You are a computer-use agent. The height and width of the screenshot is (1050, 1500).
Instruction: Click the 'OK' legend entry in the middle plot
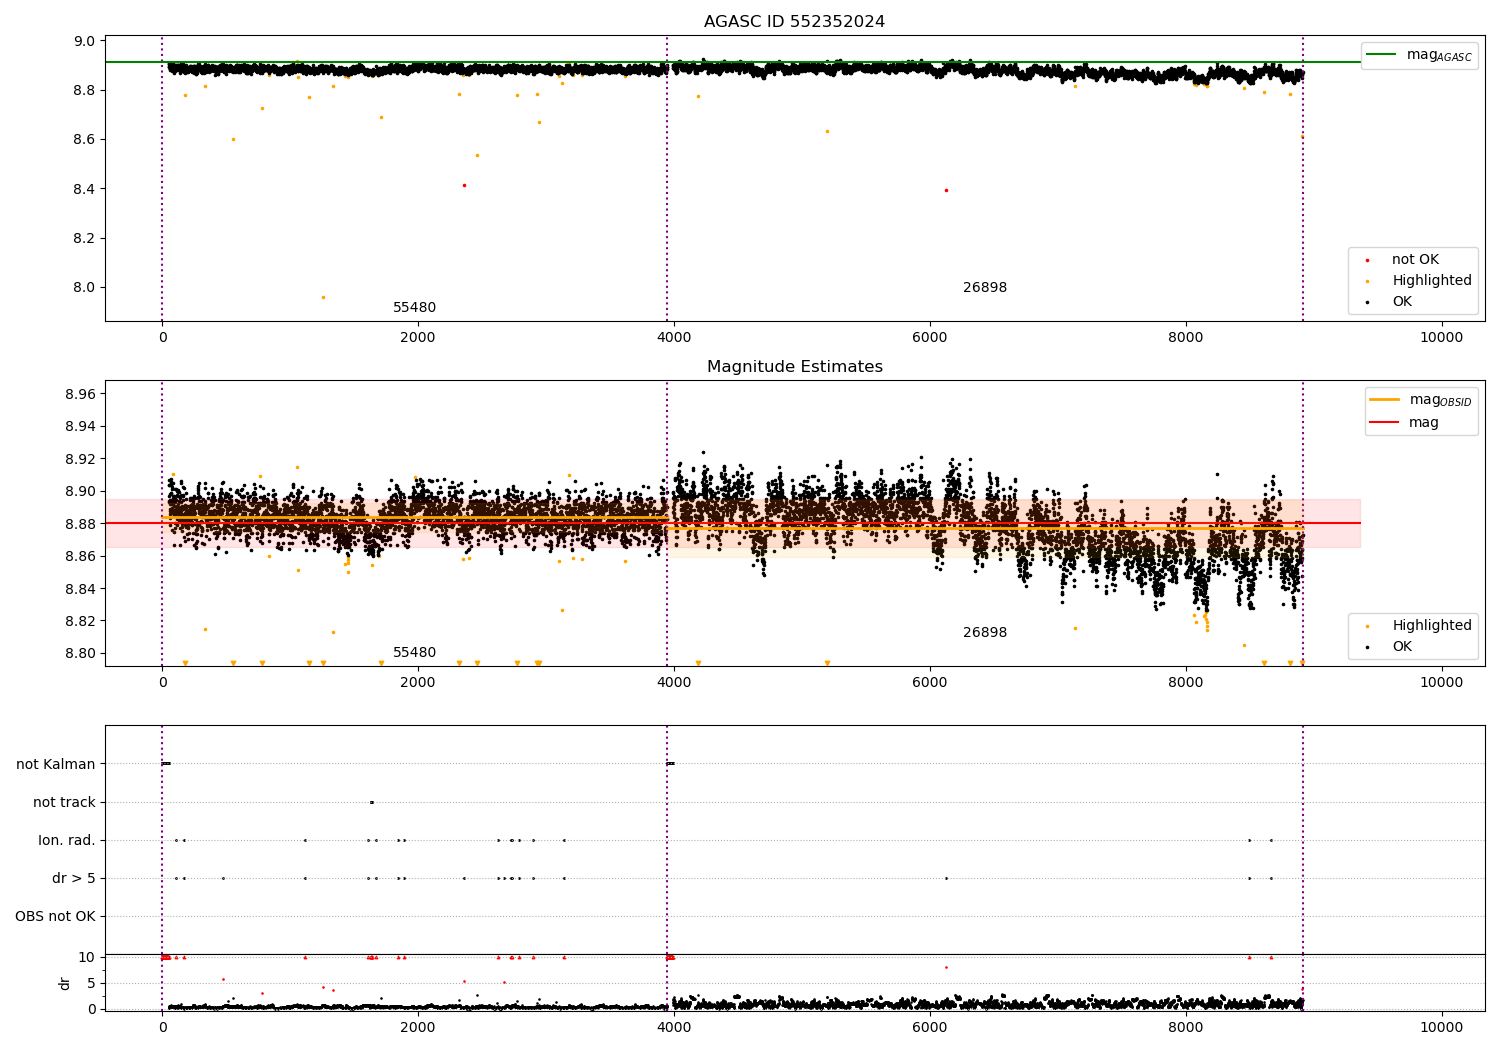click(x=1402, y=647)
